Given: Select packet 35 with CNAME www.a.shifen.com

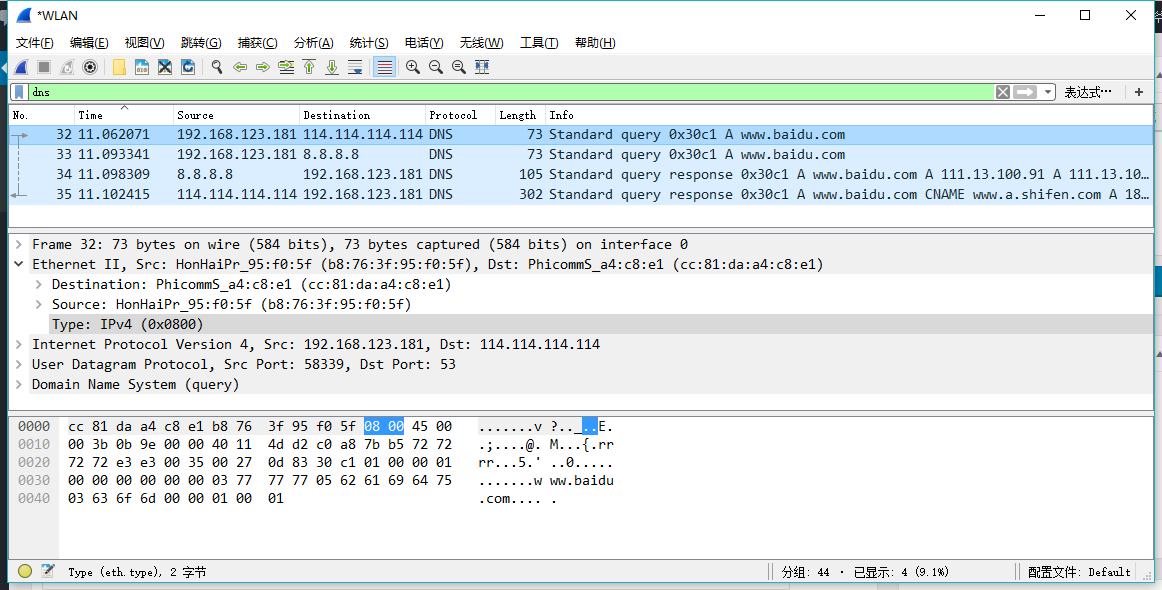Looking at the screenshot, I should [x=581, y=195].
